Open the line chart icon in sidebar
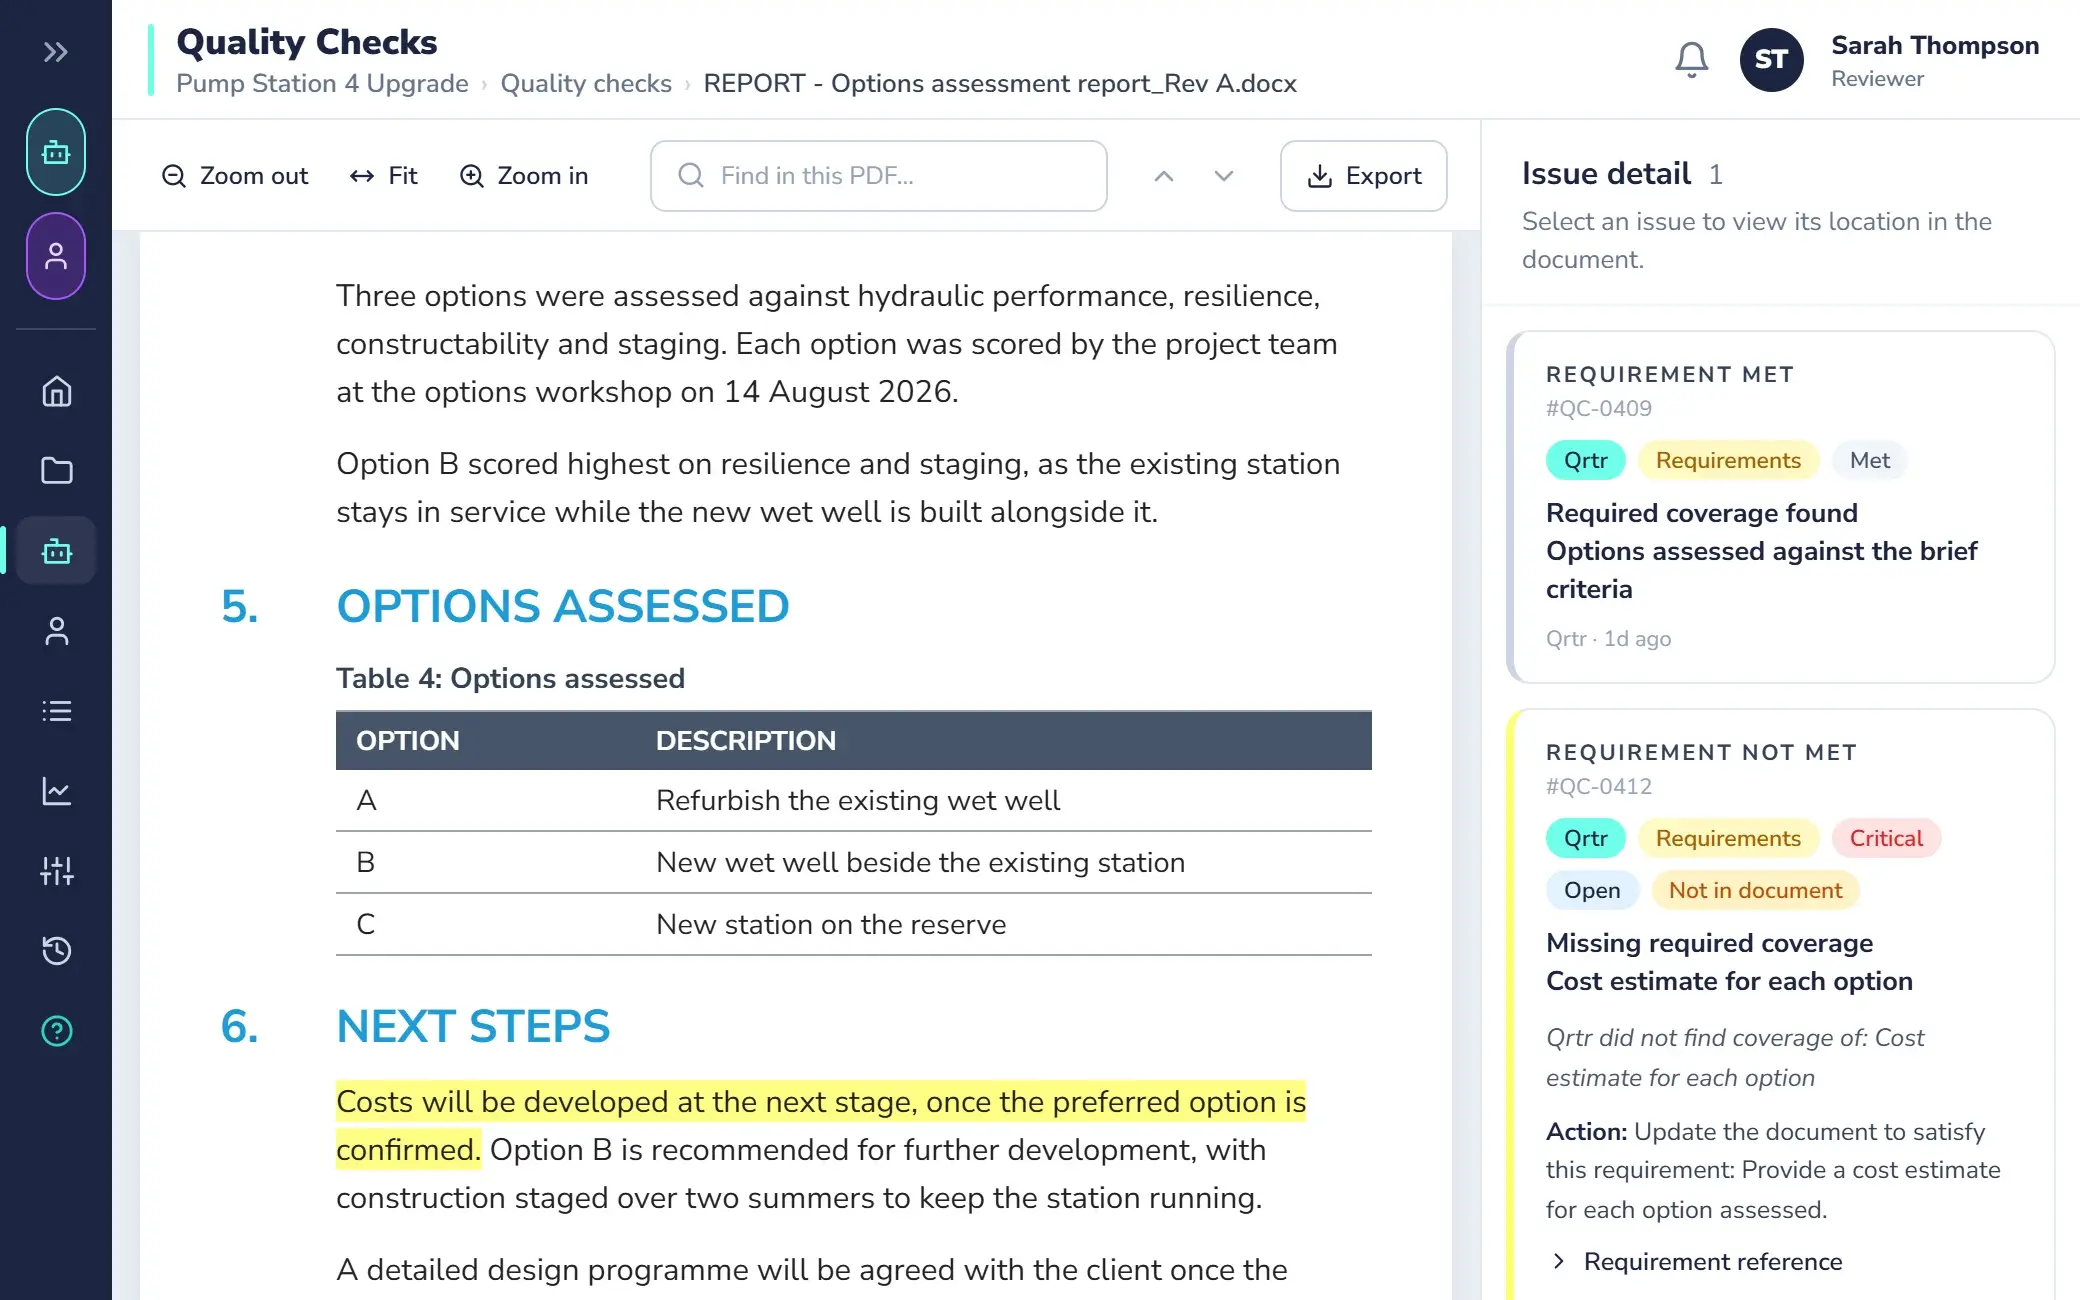Image resolution: width=2080 pixels, height=1300 pixels. pyautogui.click(x=57, y=791)
